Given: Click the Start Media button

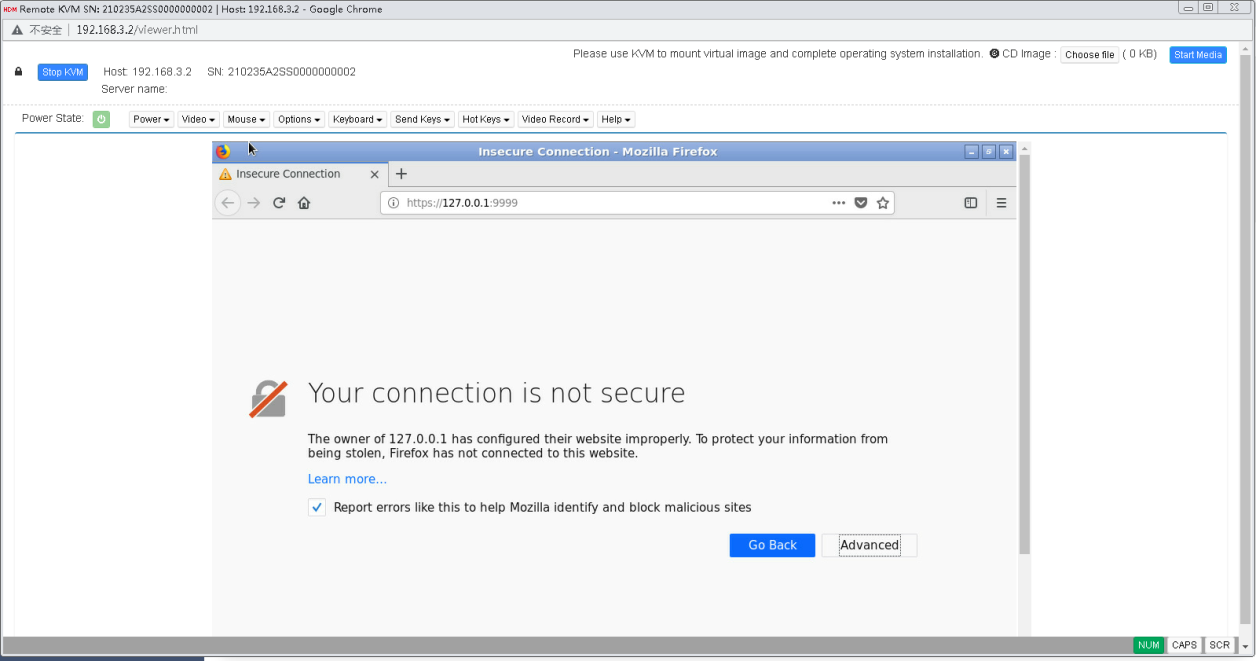Looking at the screenshot, I should (1198, 55).
